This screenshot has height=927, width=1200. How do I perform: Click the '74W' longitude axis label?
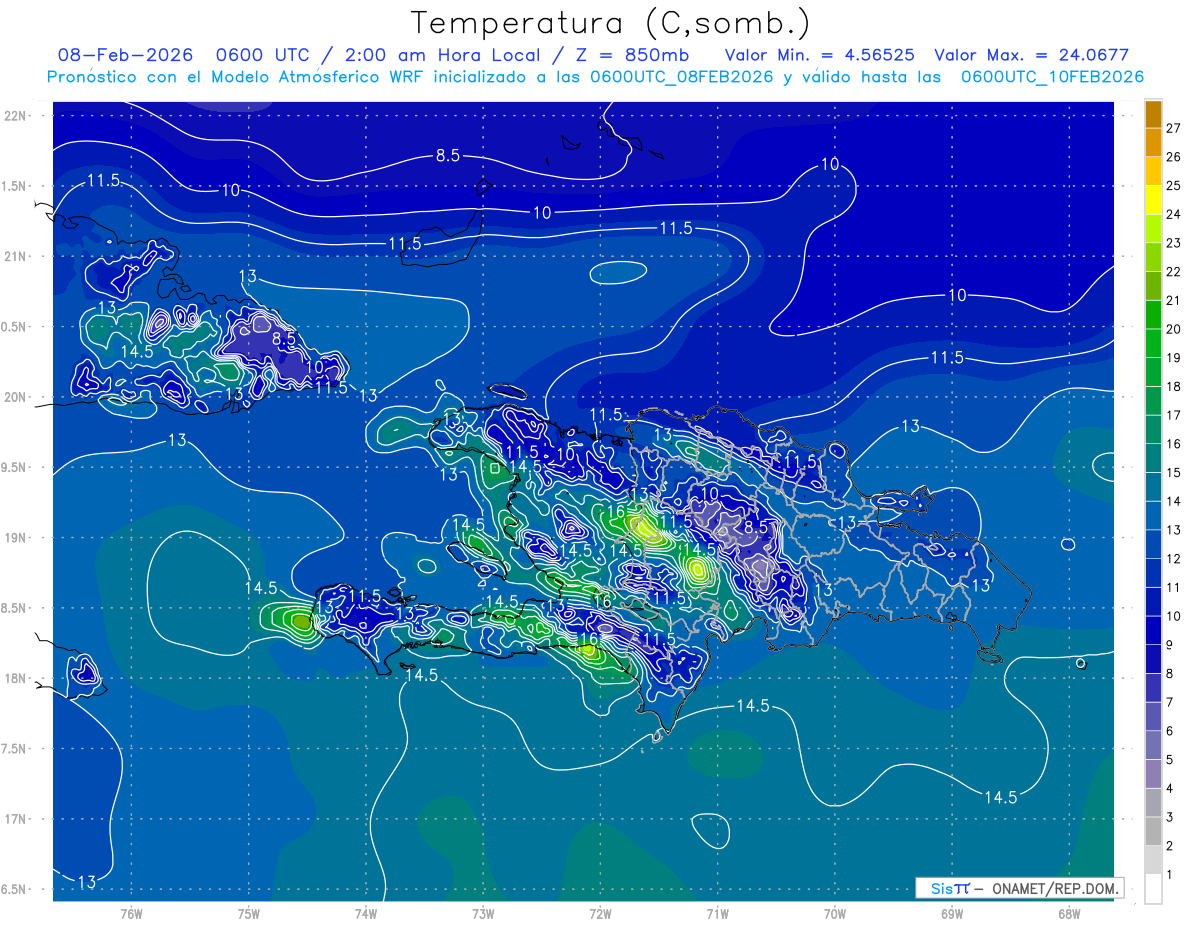tap(366, 913)
